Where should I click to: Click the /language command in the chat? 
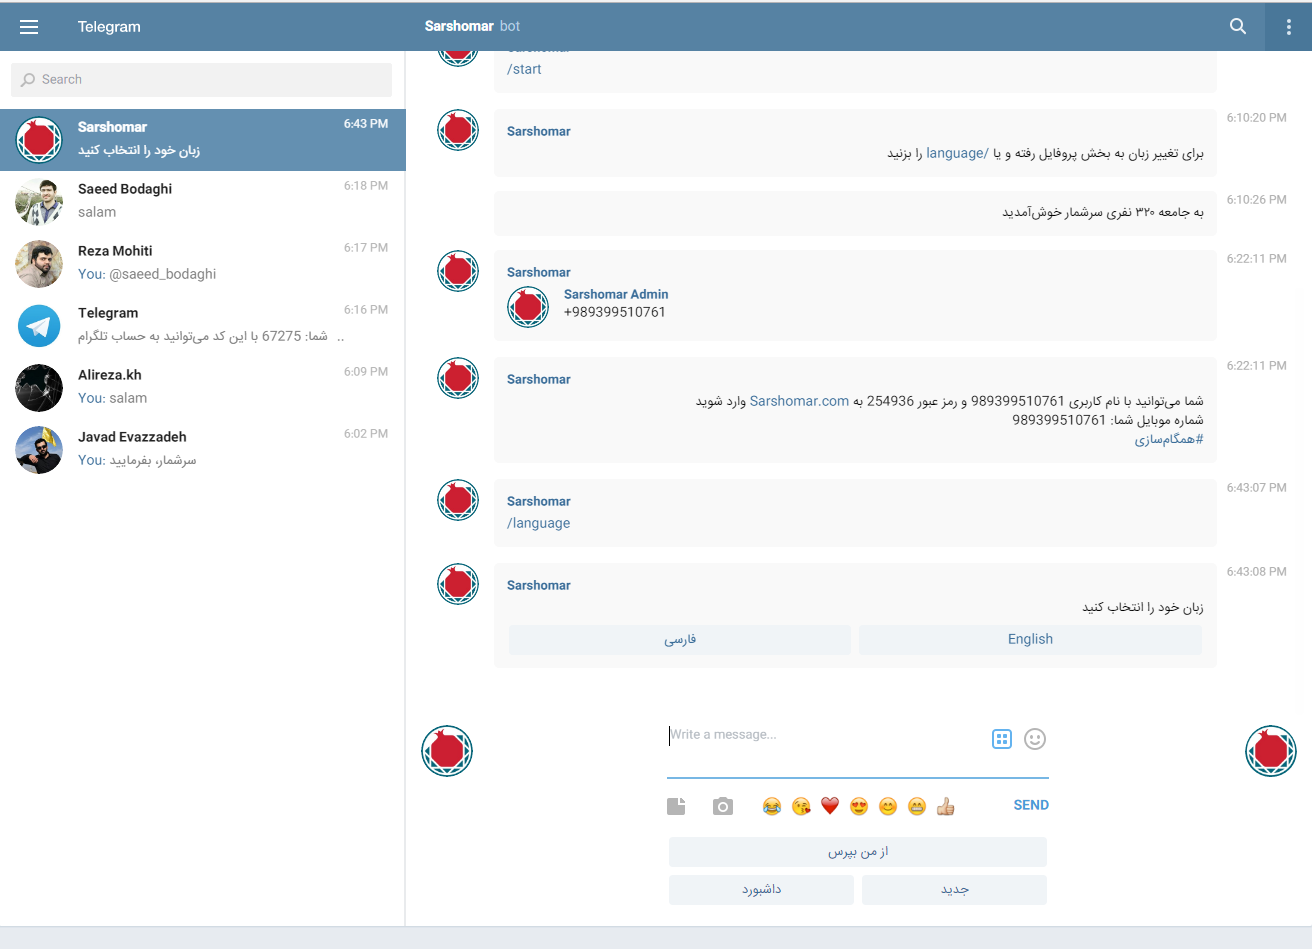pos(539,522)
